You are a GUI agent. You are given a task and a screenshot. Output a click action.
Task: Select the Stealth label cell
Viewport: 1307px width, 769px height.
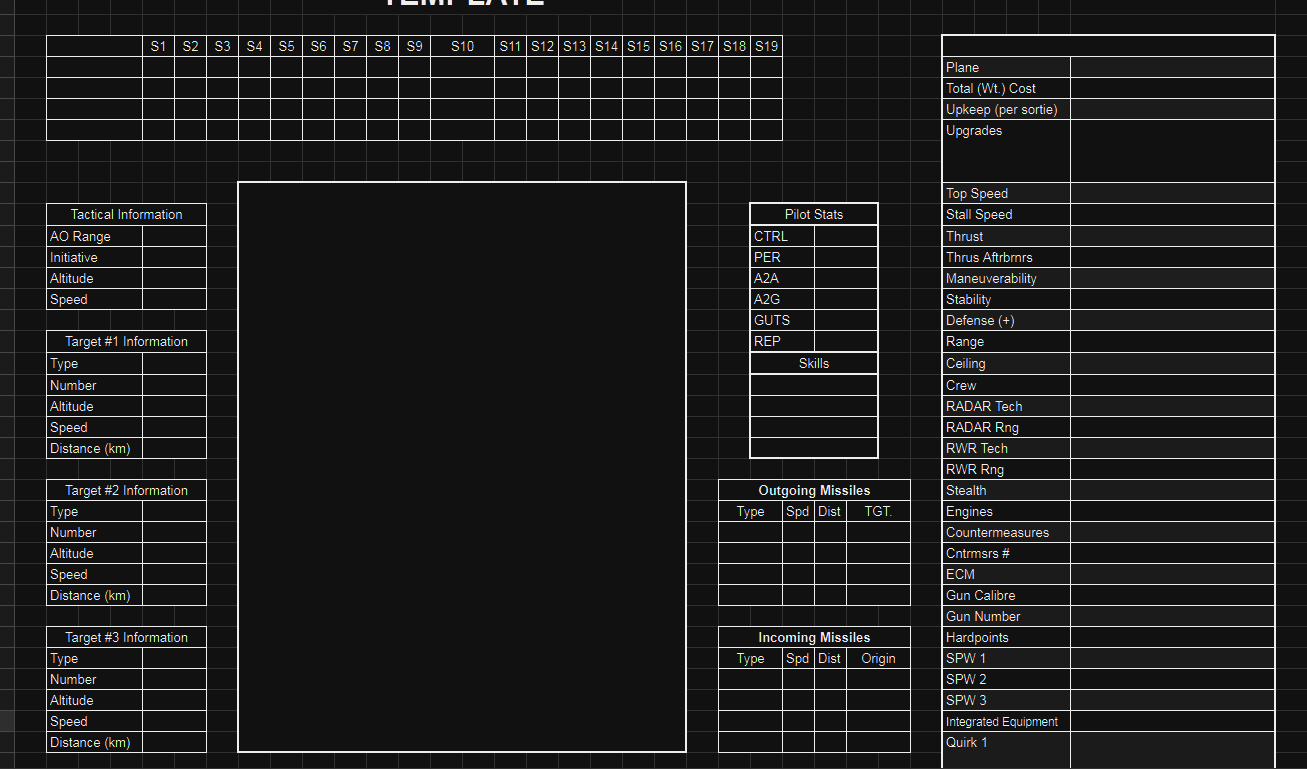(1007, 490)
